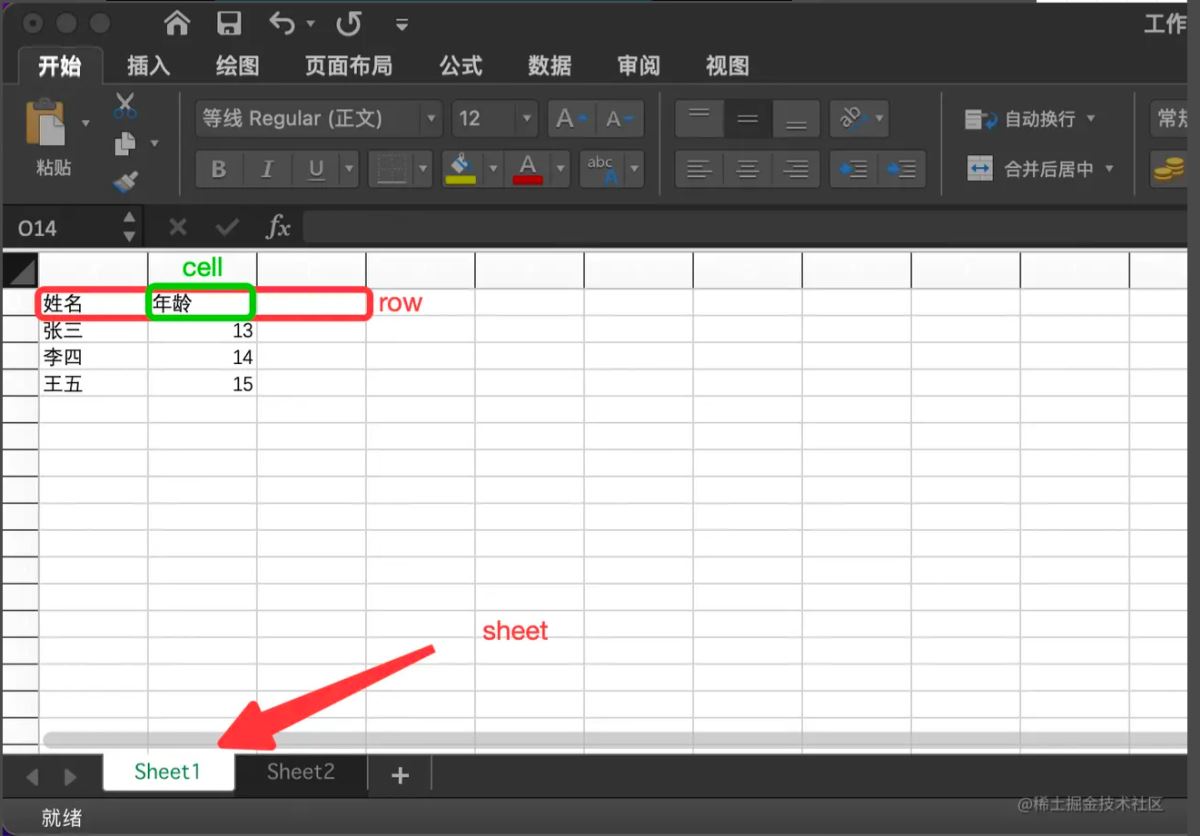Open the undo history dropdown arrow
This screenshot has width=1200, height=836.
311,24
